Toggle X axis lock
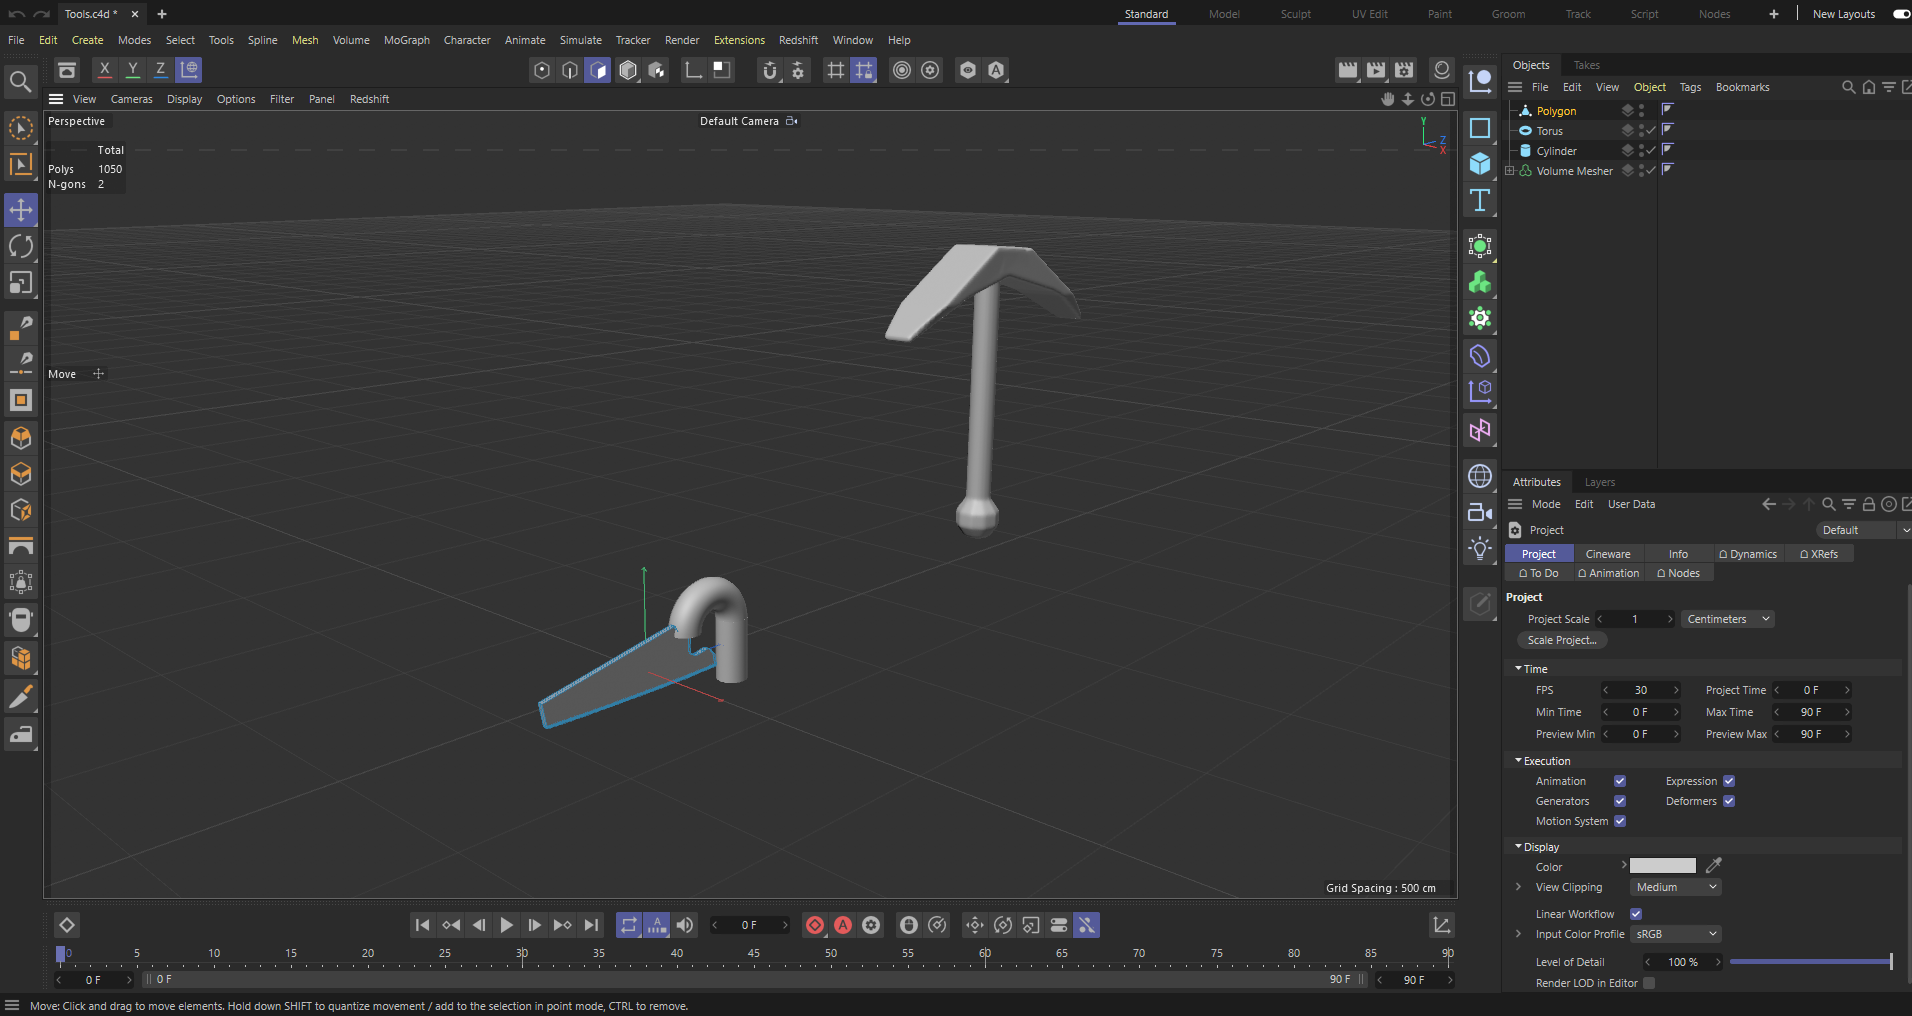 click(x=104, y=69)
